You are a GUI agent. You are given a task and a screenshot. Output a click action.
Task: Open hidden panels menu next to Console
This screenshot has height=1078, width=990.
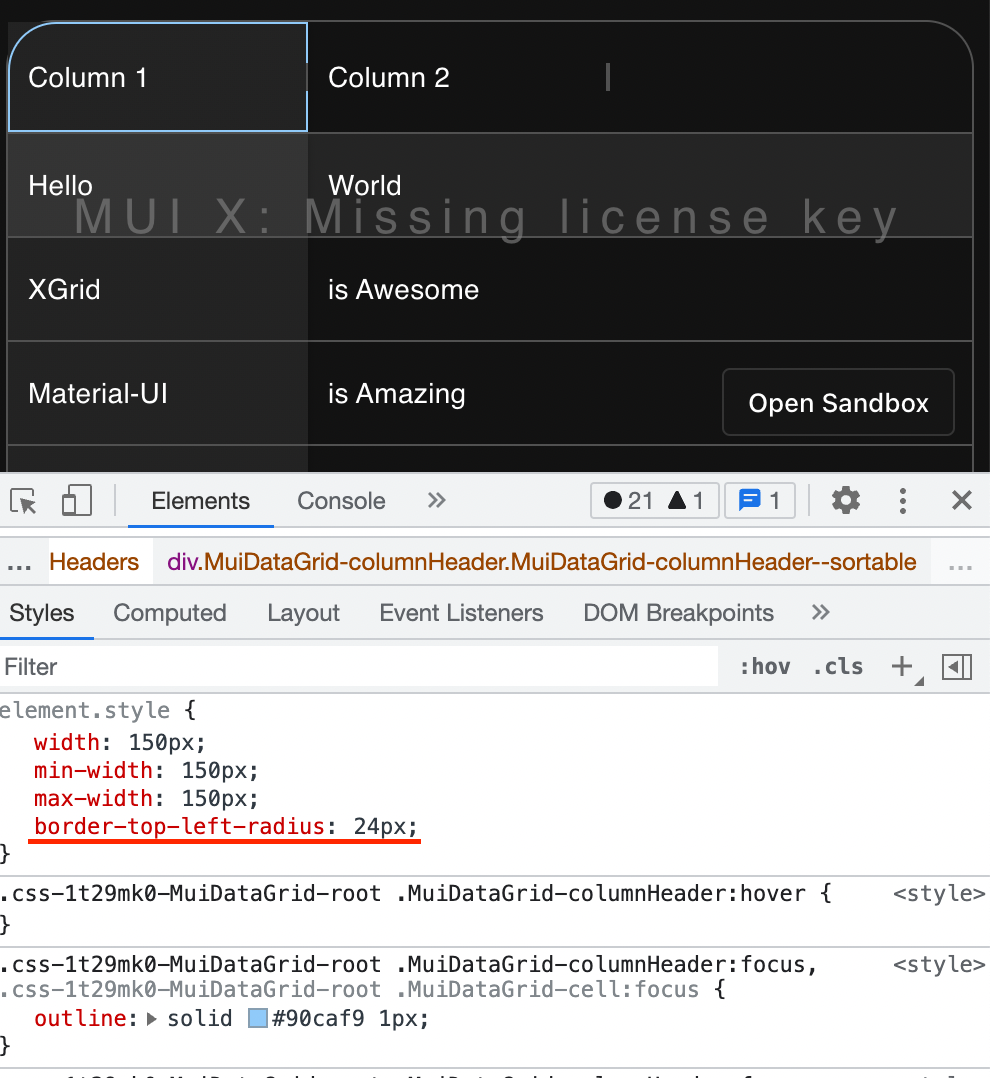(435, 500)
